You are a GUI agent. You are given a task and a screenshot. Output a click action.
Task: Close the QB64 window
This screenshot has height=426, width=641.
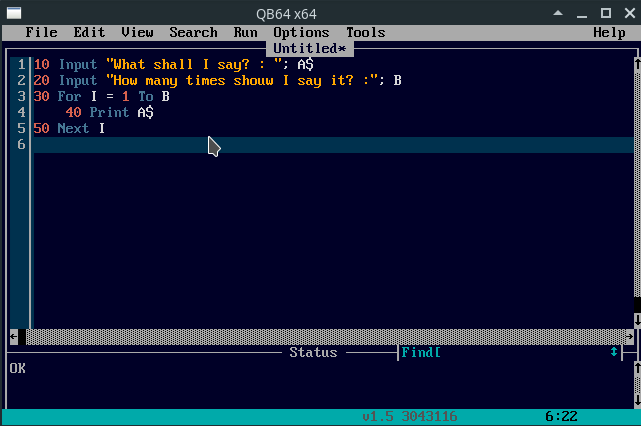coord(630,13)
